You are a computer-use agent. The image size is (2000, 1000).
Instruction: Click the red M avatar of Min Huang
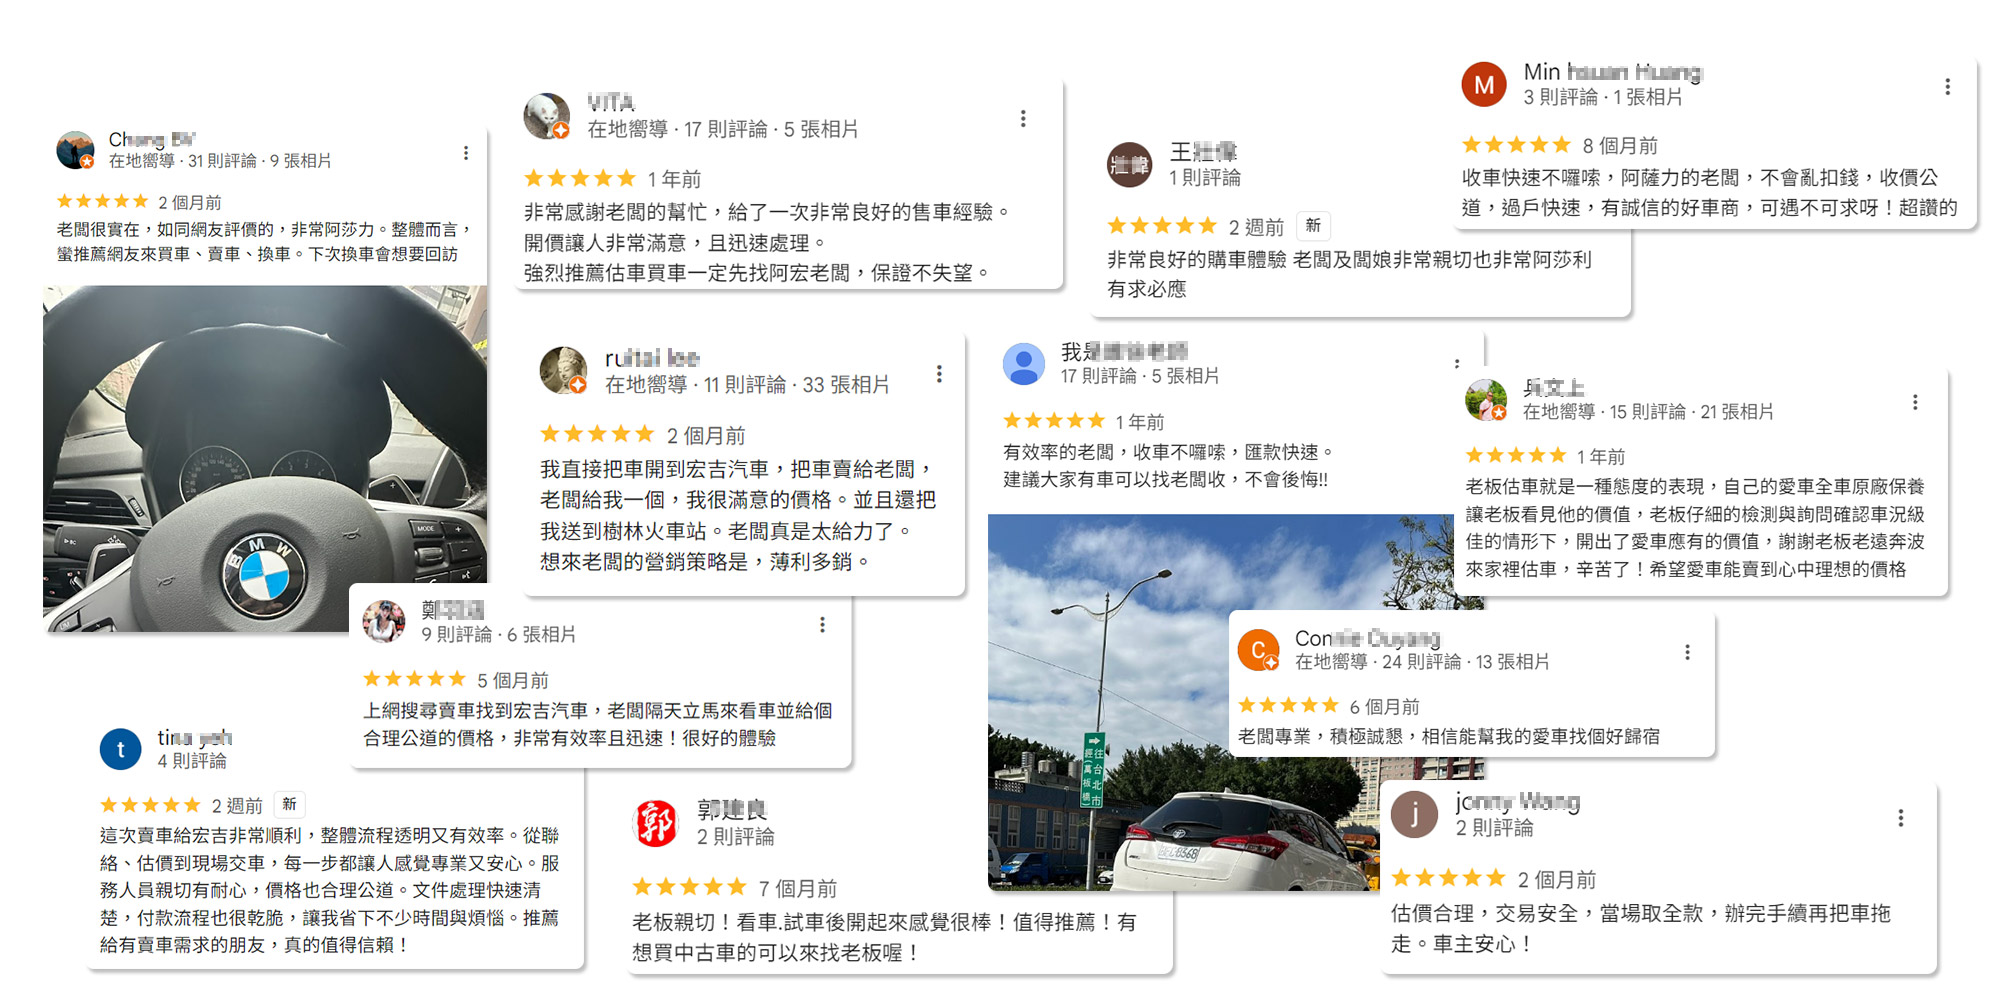tap(1484, 85)
